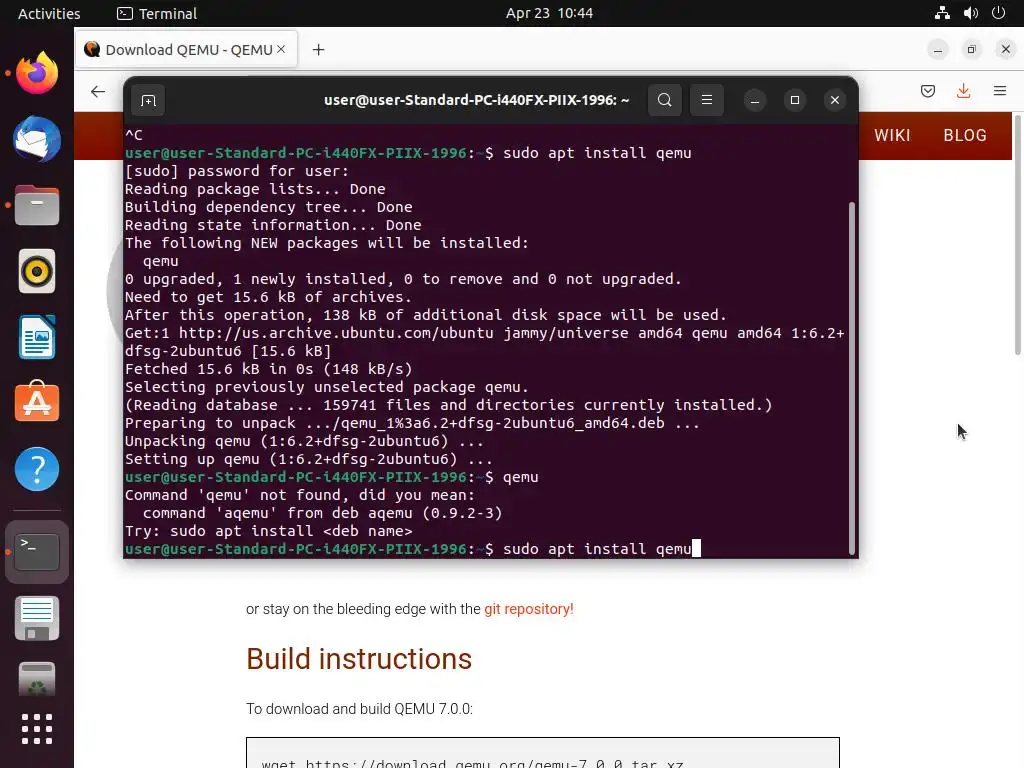This screenshot has height=768, width=1024.
Task: Open the Terminal app menu in top bar
Action: (x=157, y=13)
